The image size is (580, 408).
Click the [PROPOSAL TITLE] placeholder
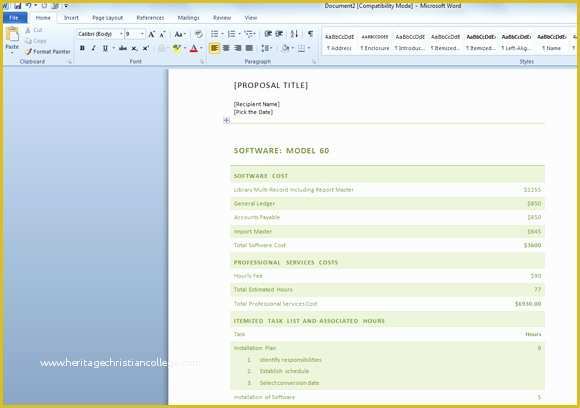pyautogui.click(x=271, y=85)
